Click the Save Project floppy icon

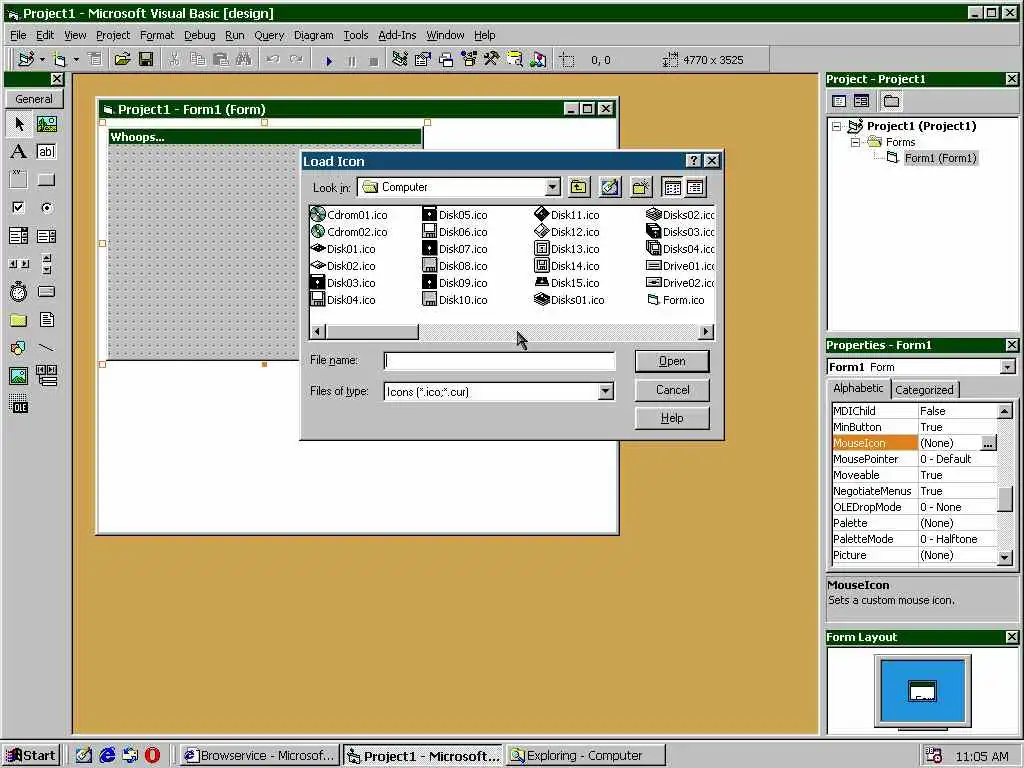tap(146, 59)
